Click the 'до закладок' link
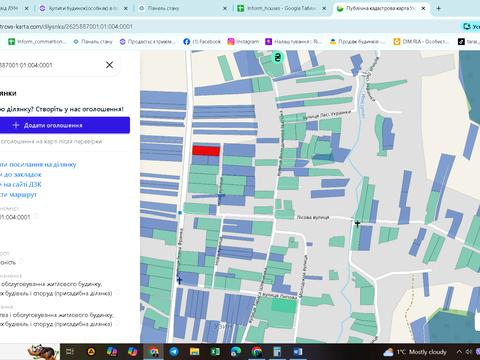This screenshot has height=360, width=480. 21,174
